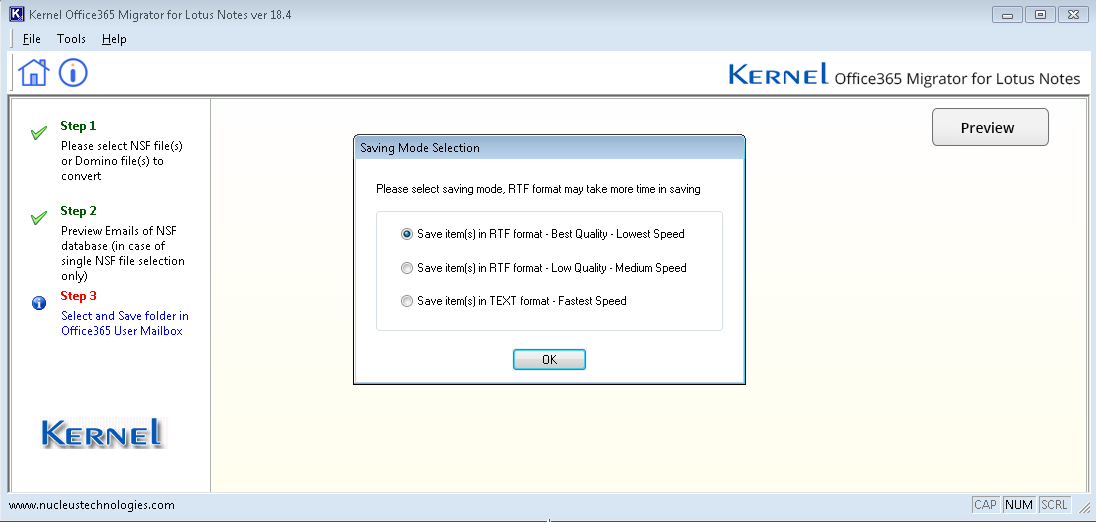Open the Info toolbar icon
Viewport: 1096px width, 522px height.
(73, 72)
